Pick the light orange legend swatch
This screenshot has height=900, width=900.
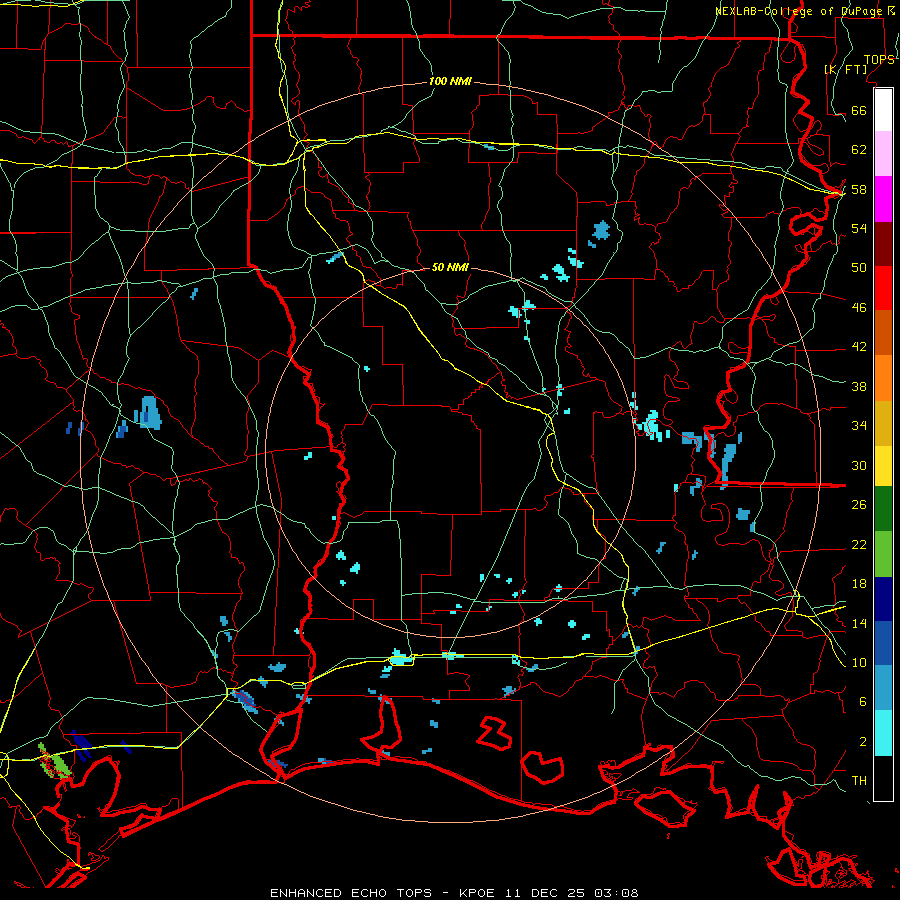tap(883, 378)
